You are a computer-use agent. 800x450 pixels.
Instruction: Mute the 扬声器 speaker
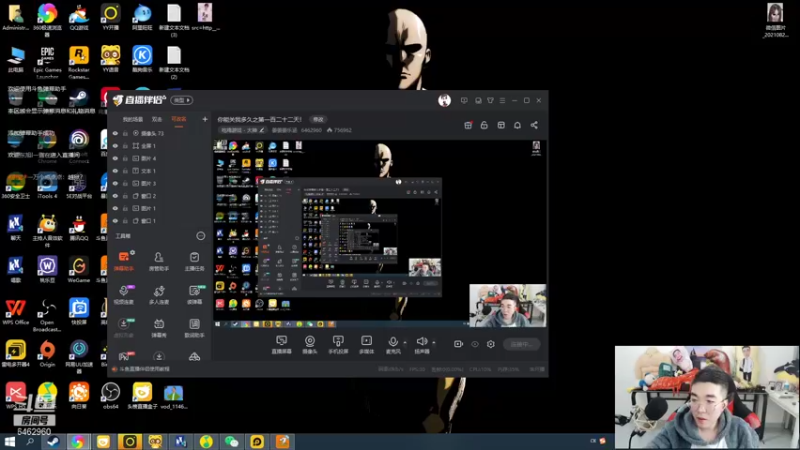coord(421,344)
